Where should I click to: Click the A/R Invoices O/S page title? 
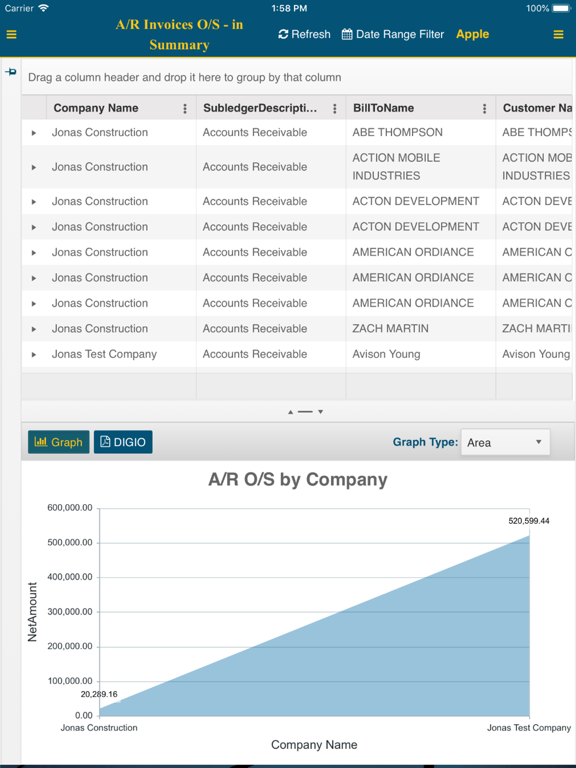click(179, 34)
